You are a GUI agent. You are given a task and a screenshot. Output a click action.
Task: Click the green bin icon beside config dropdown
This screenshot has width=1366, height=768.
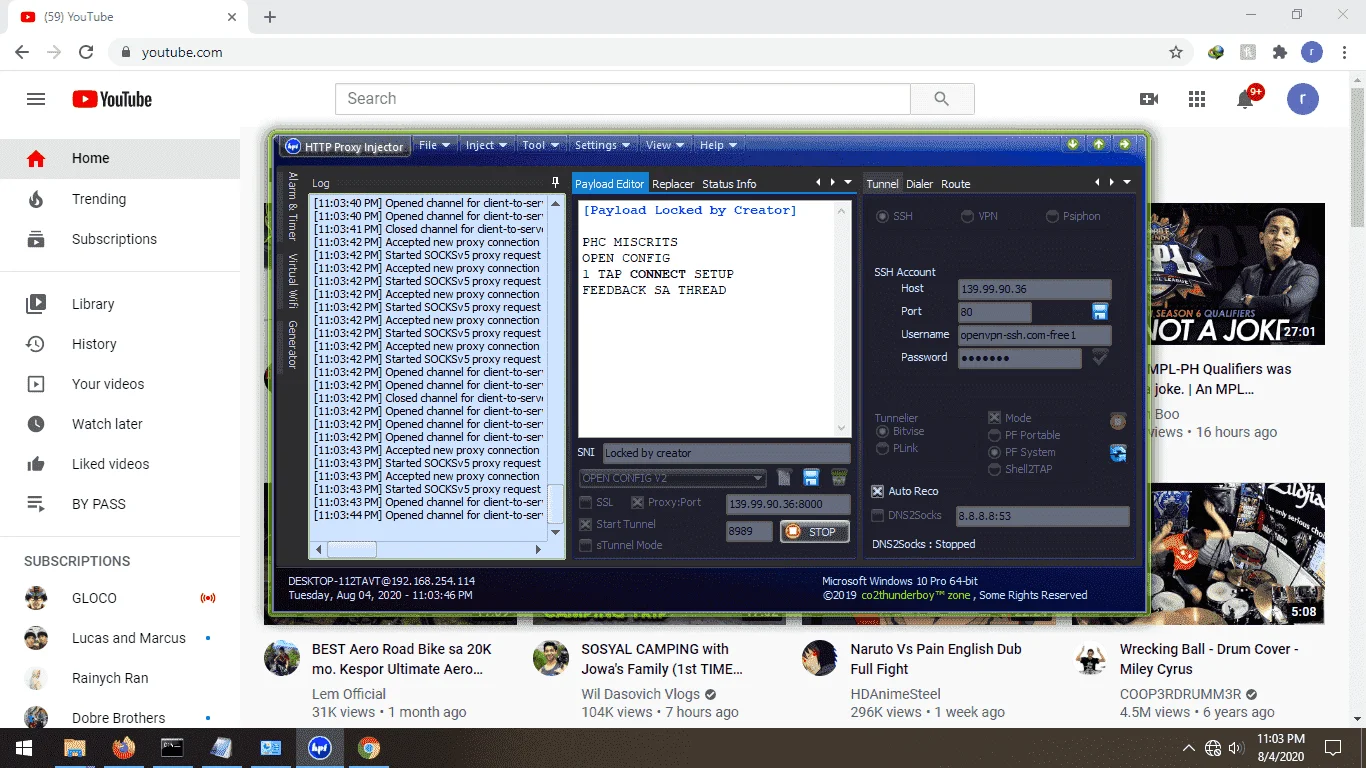839,478
